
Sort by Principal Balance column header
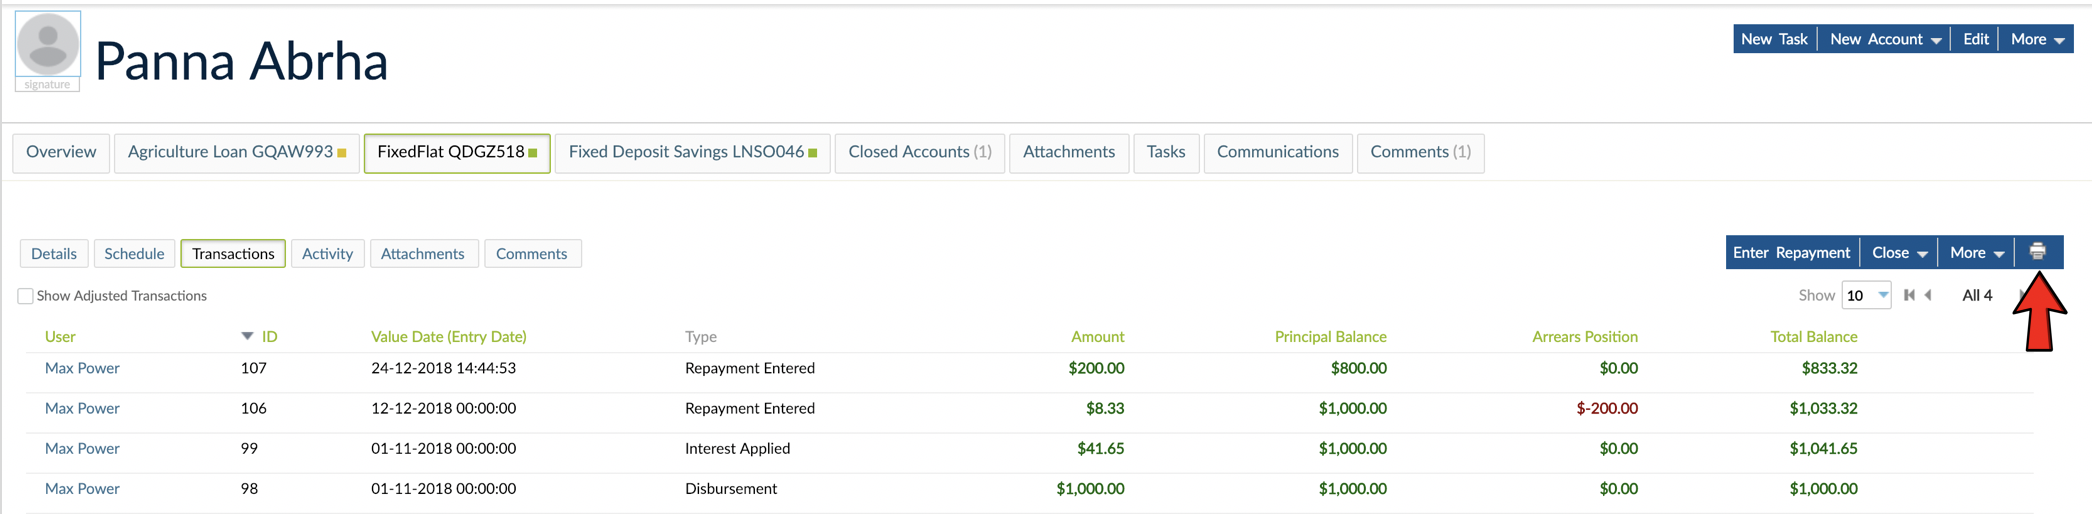1330,337
